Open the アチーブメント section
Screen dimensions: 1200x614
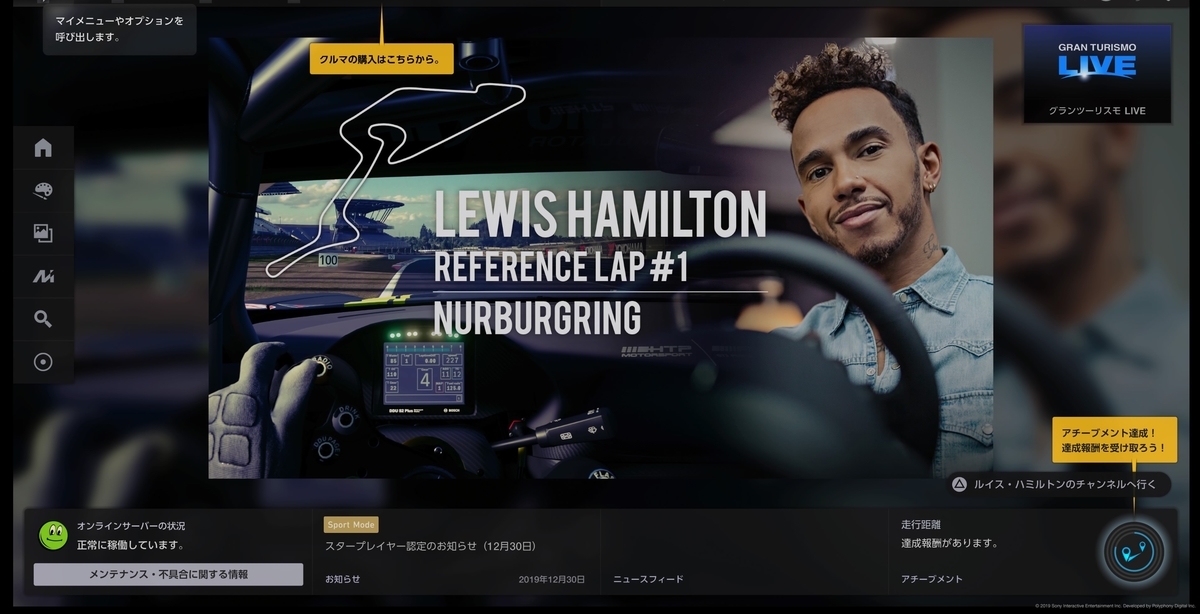931,579
